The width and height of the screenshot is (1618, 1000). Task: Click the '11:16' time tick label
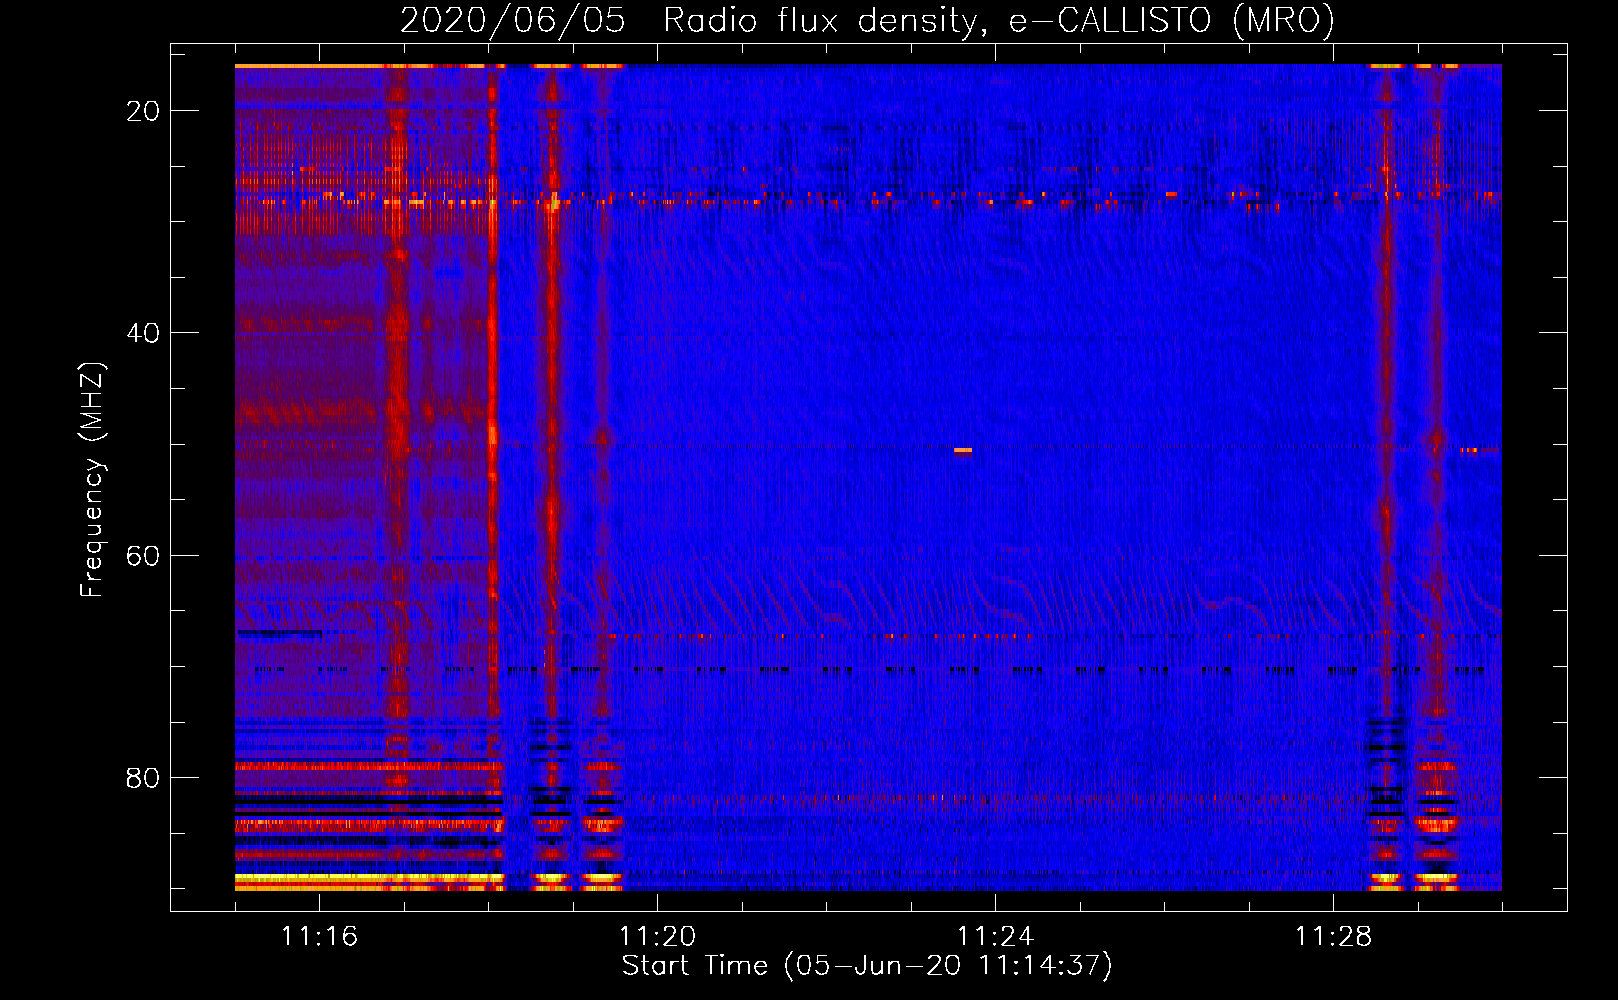point(319,936)
